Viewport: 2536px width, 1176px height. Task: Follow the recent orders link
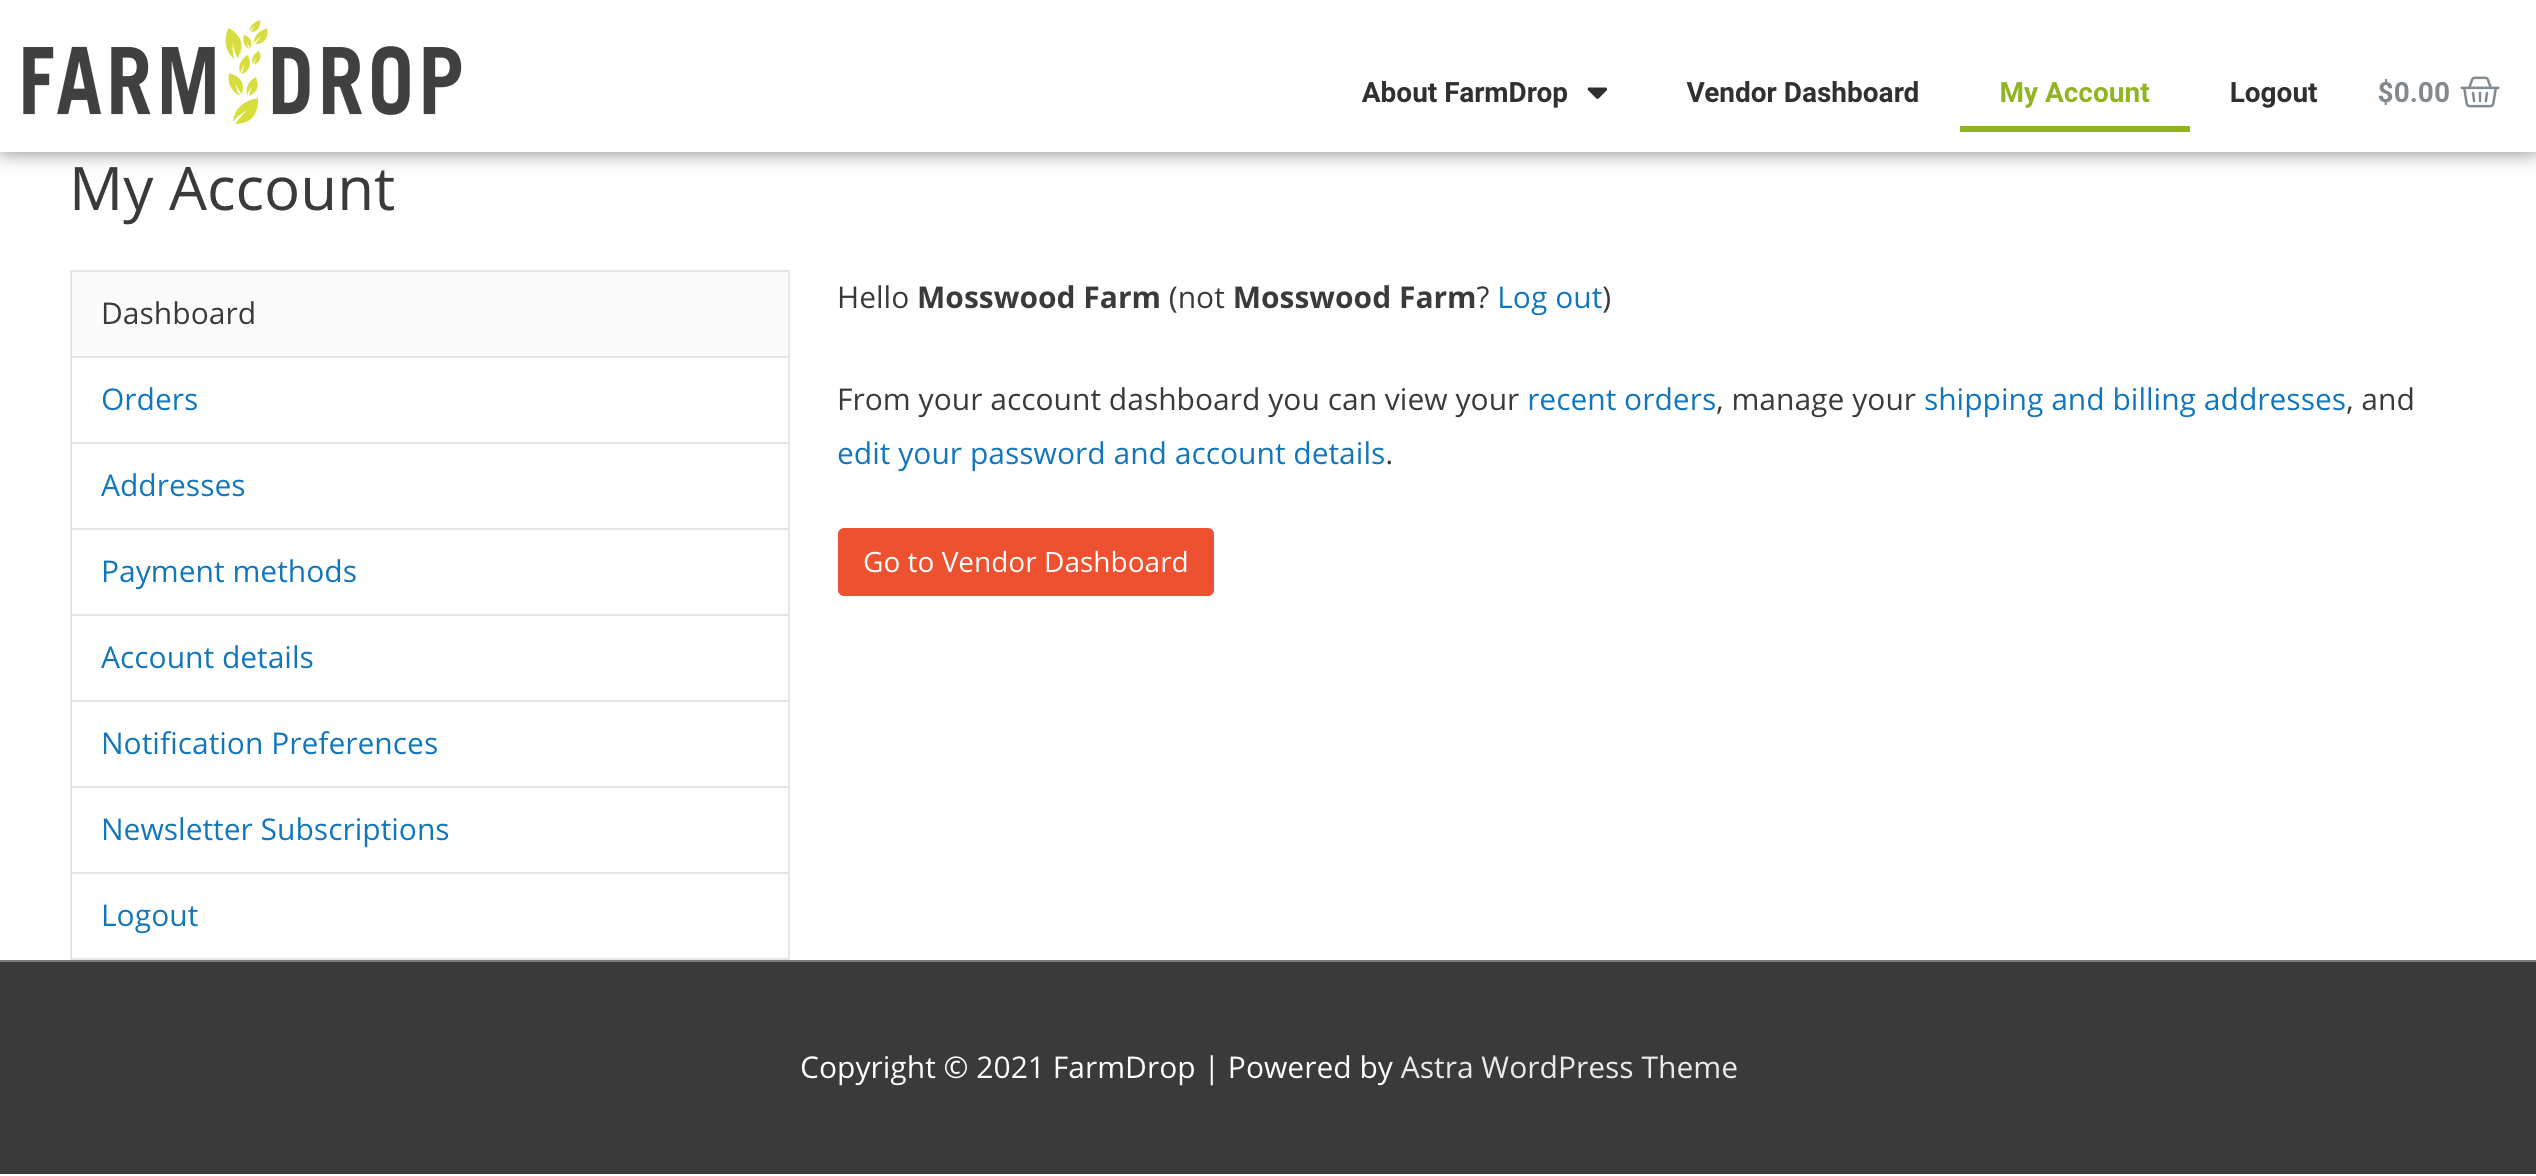point(1620,399)
